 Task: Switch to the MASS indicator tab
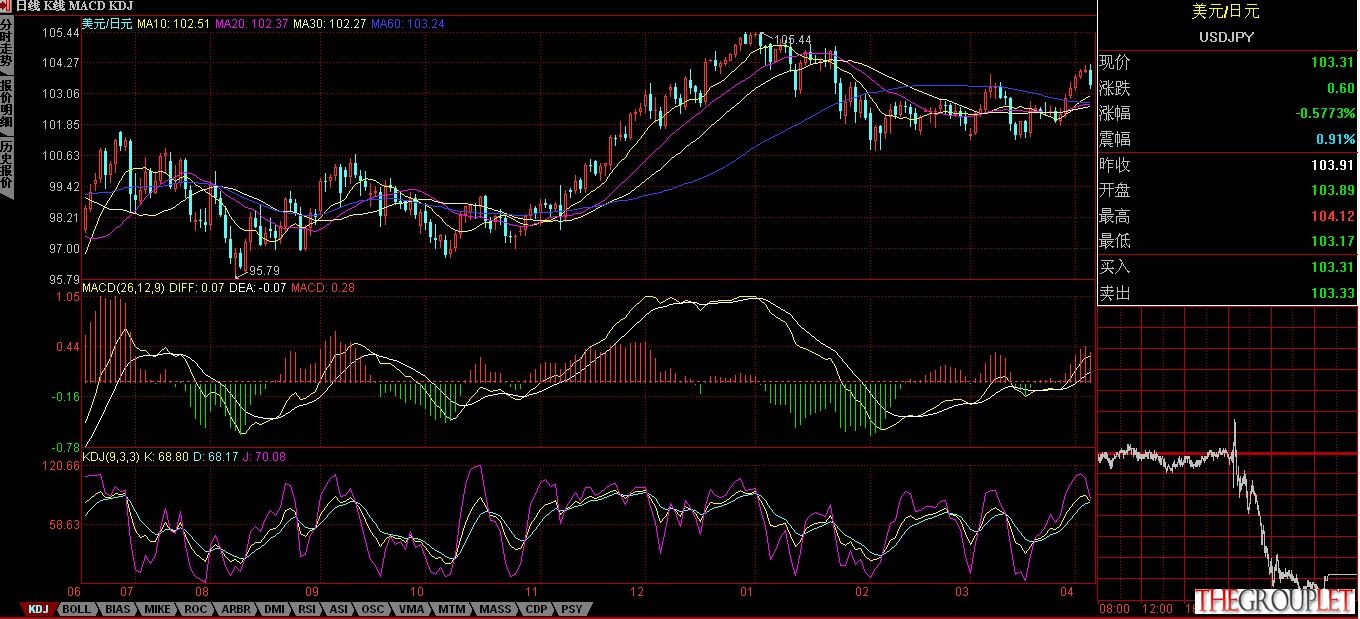[x=495, y=609]
